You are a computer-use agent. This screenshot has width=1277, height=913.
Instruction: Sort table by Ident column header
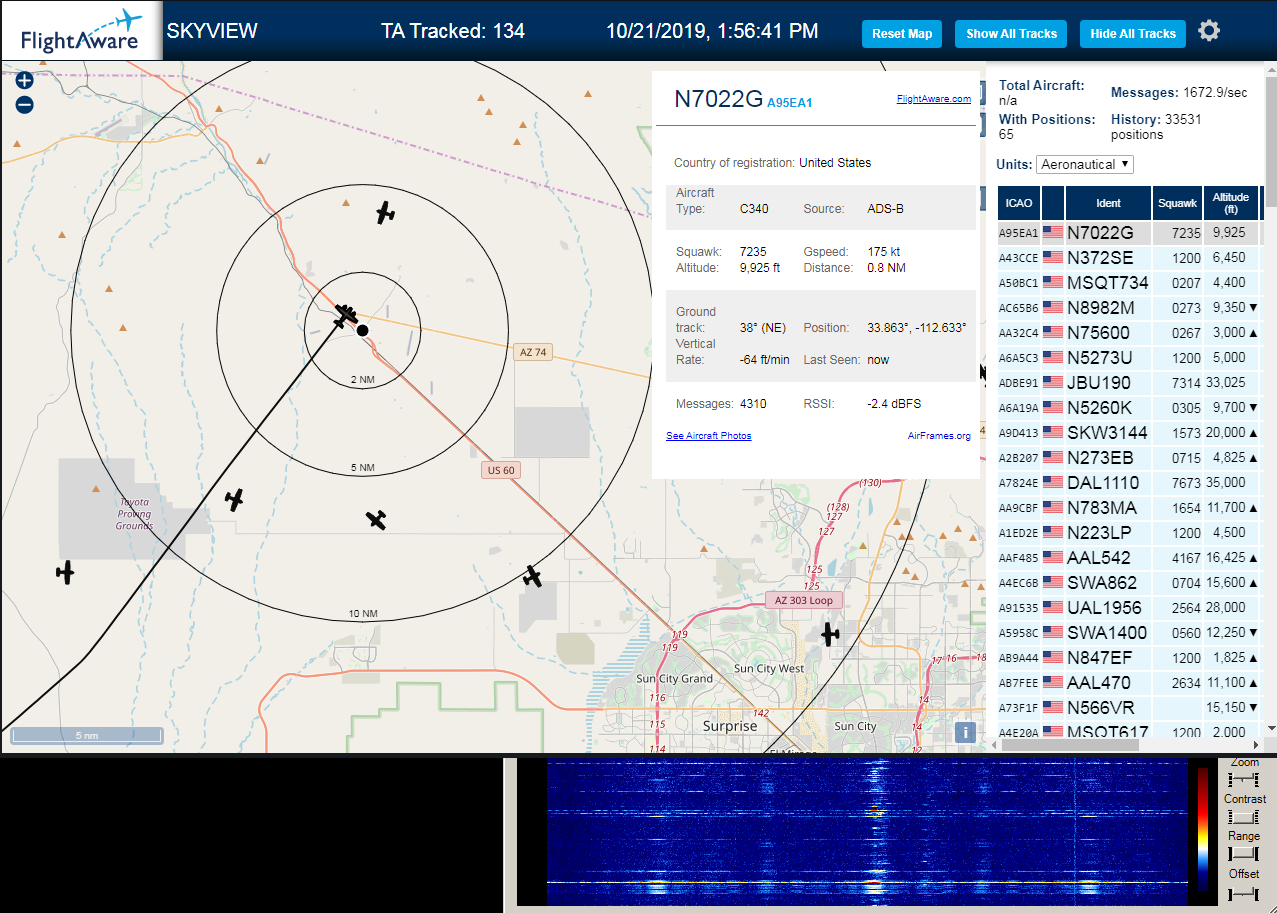pos(1109,203)
